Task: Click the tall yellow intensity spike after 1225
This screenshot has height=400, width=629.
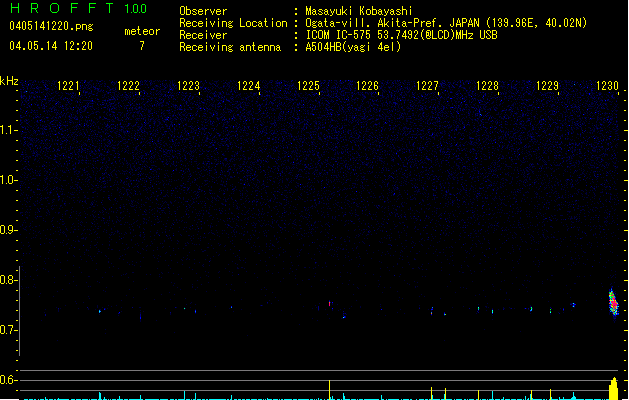Action: click(329, 390)
